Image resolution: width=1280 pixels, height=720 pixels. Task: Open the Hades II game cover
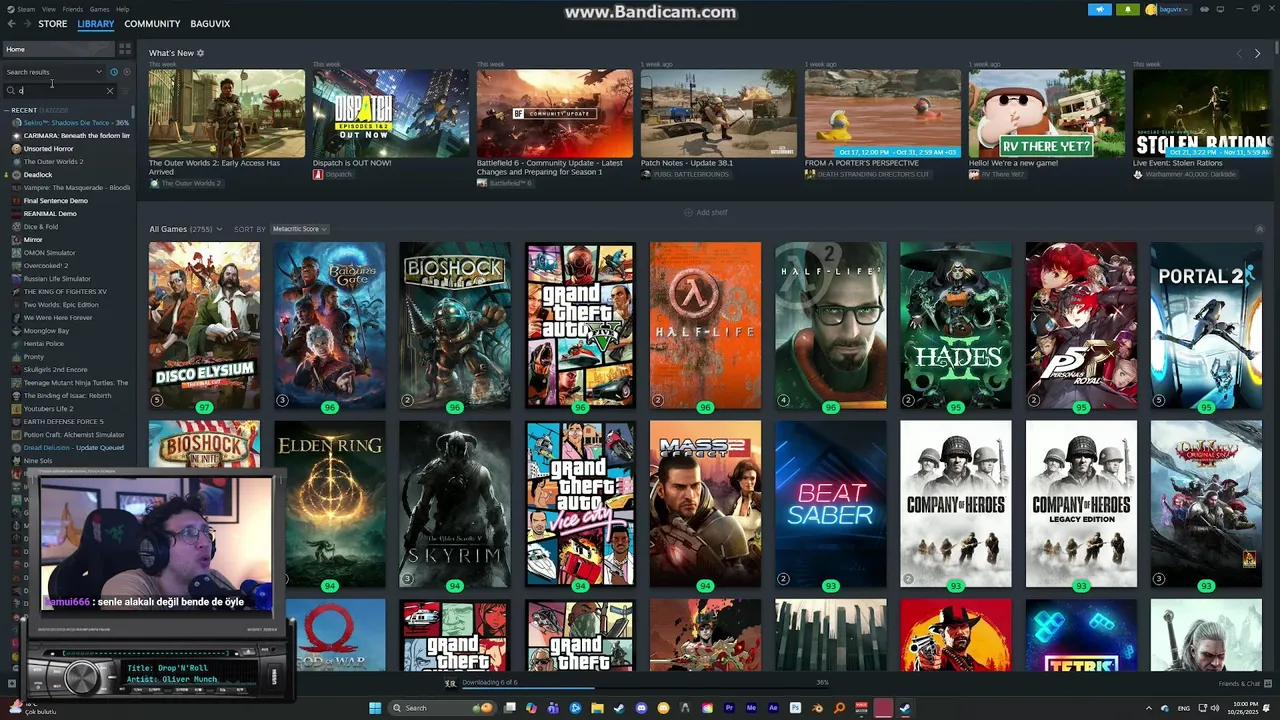[x=956, y=325]
